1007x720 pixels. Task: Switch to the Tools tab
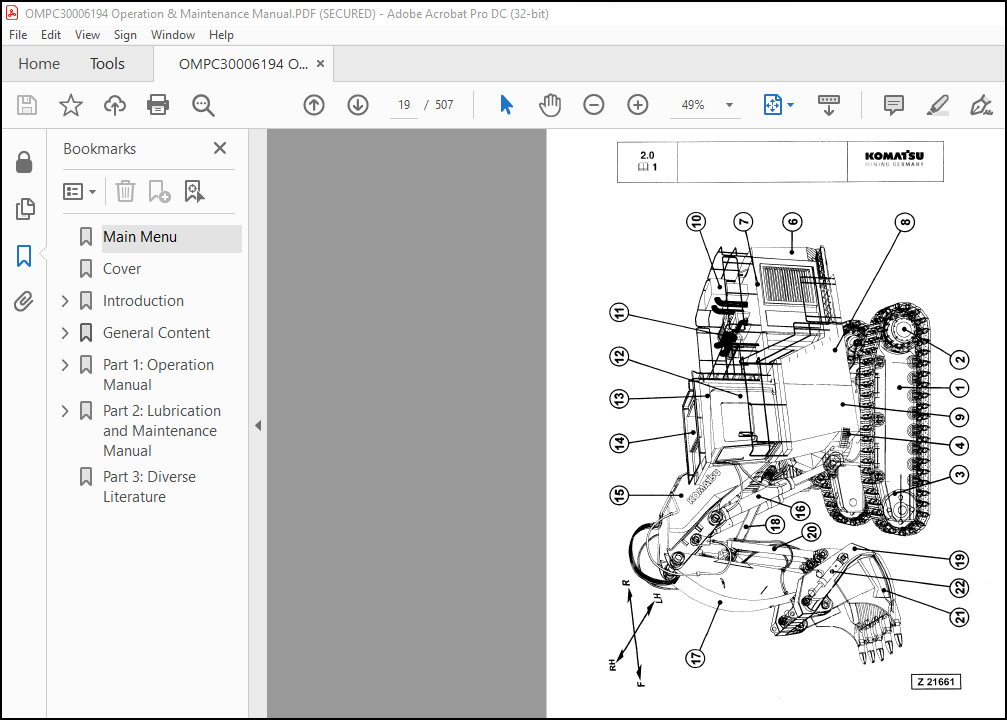[107, 64]
